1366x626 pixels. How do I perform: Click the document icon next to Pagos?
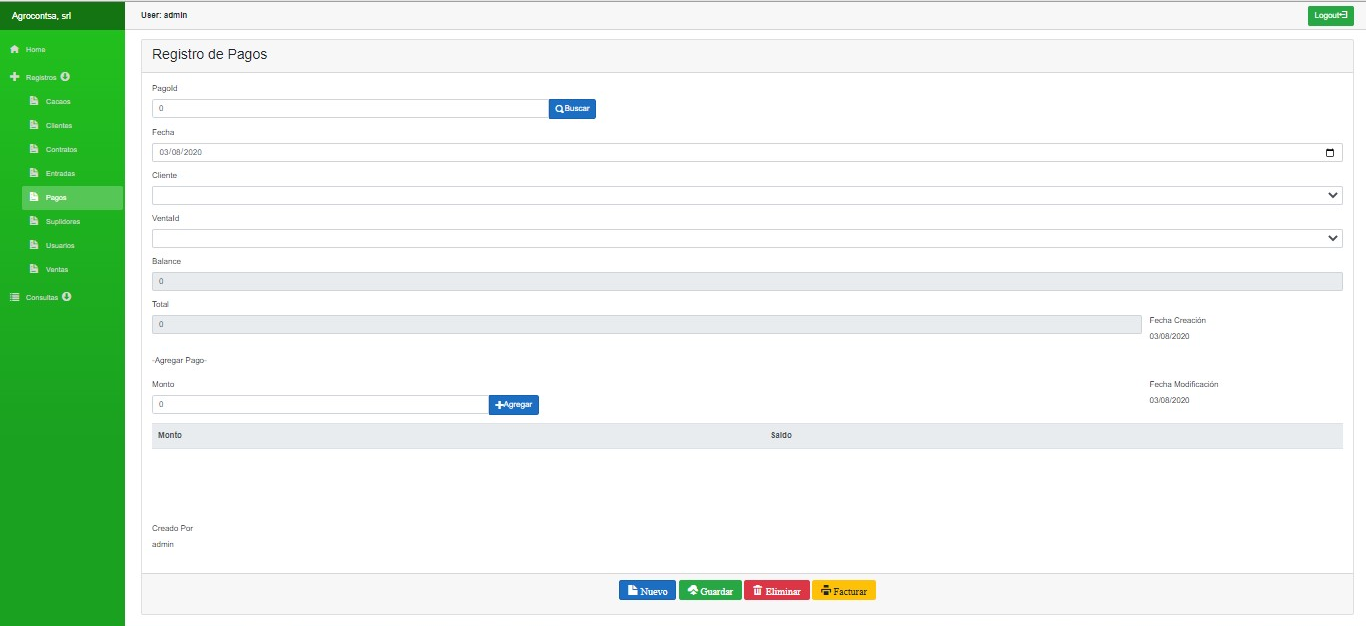point(34,197)
